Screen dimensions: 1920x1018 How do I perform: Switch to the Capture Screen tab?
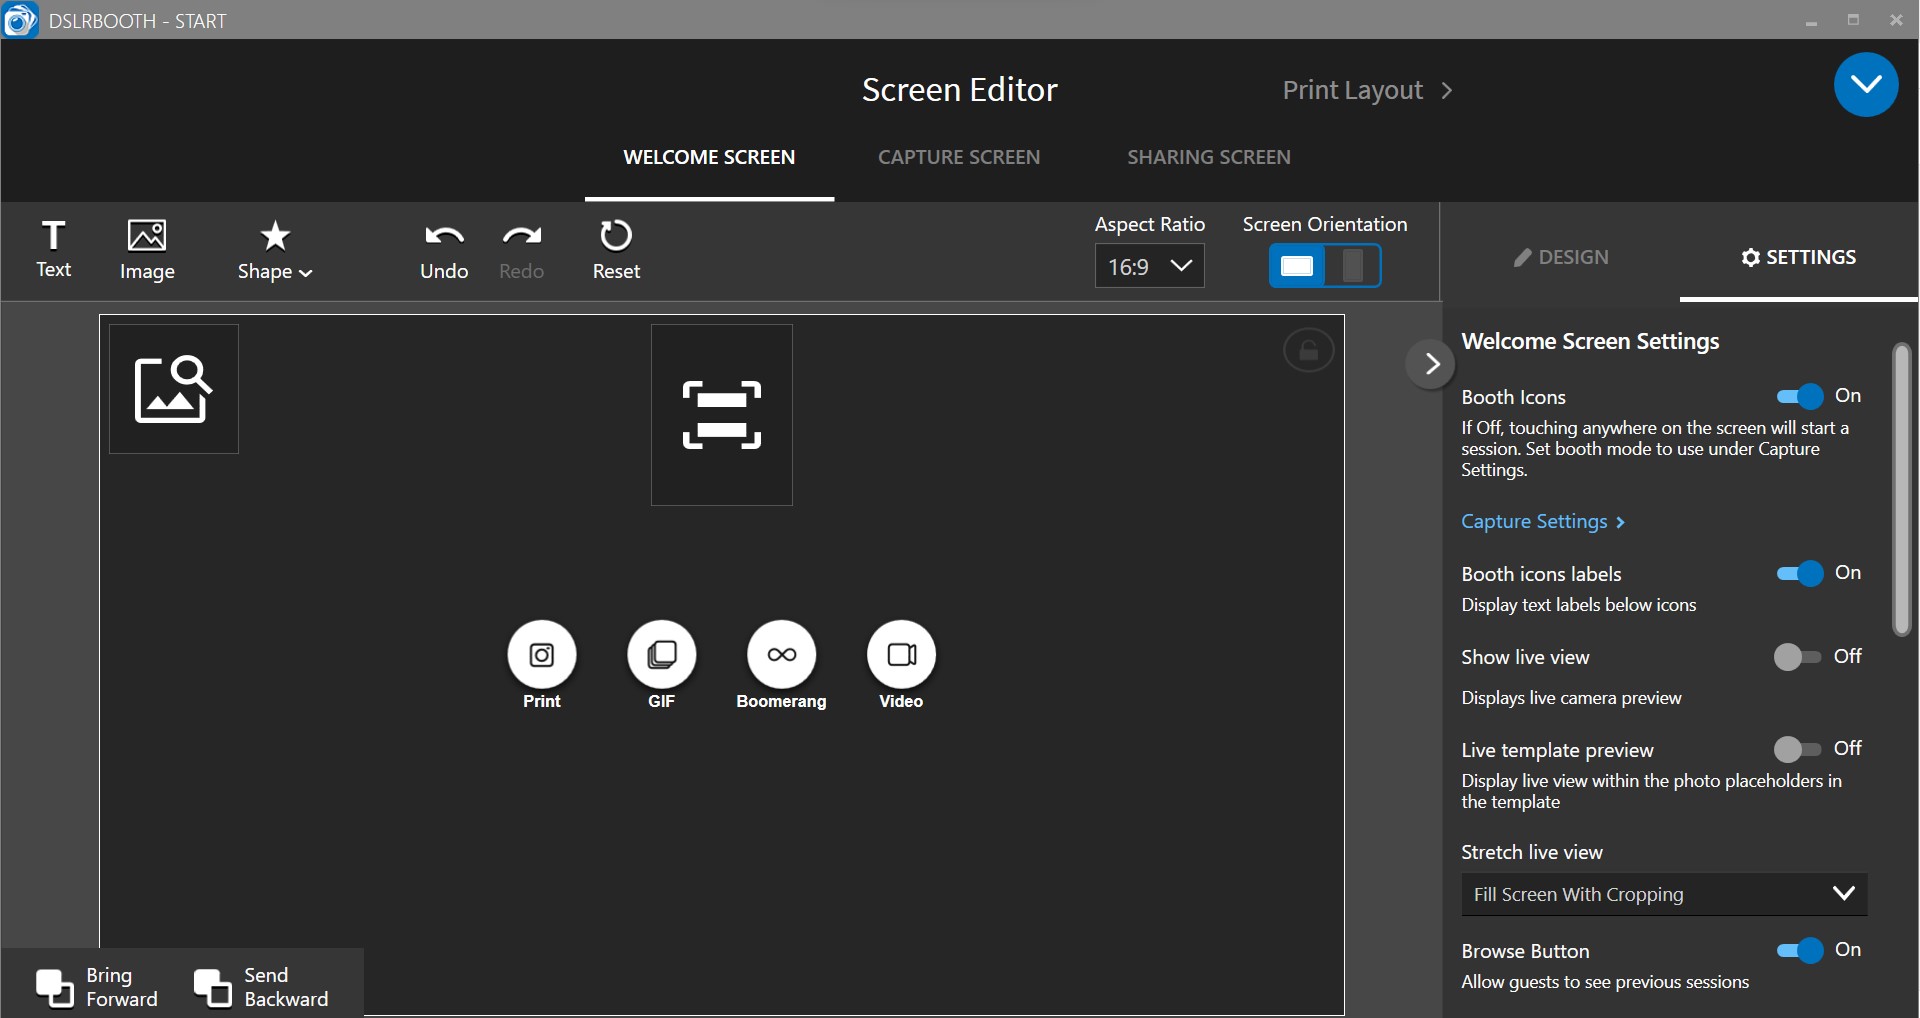coord(959,156)
